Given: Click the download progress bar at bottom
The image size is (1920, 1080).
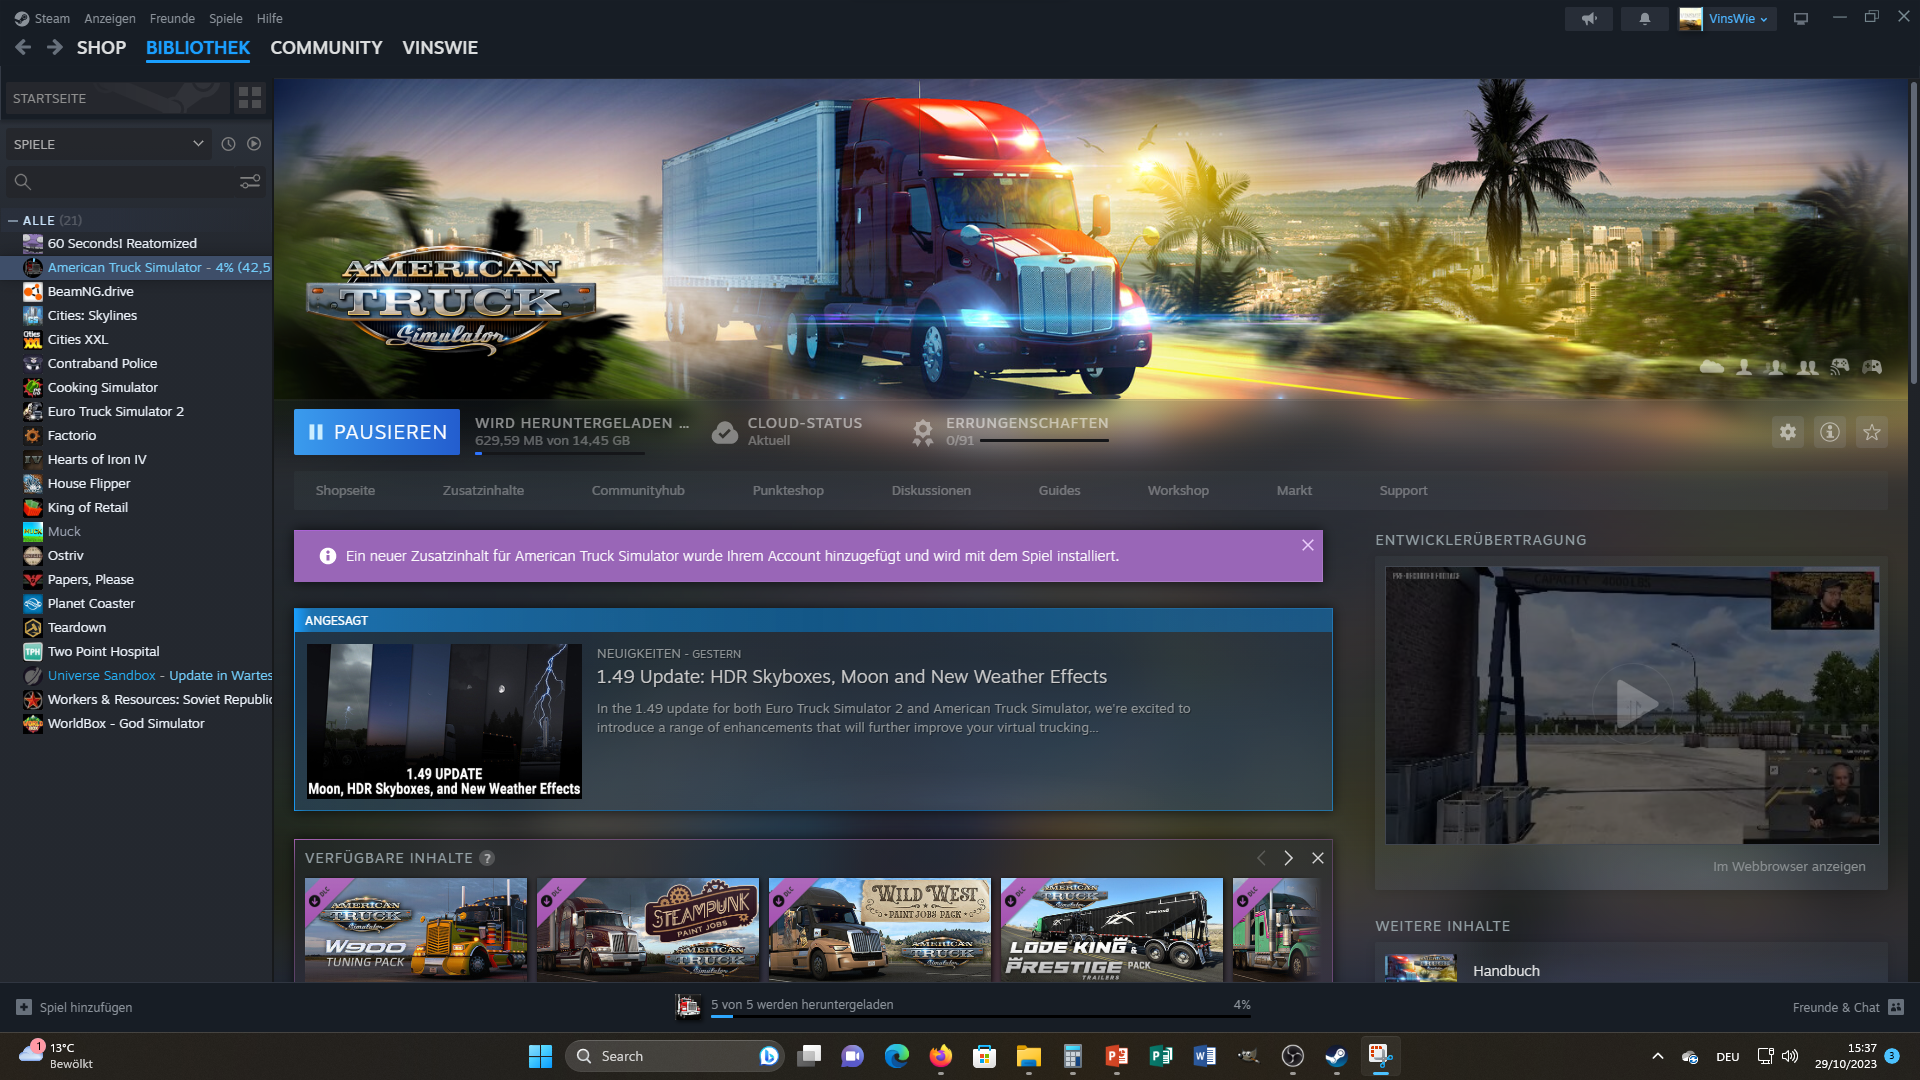Looking at the screenshot, I should [x=981, y=1016].
